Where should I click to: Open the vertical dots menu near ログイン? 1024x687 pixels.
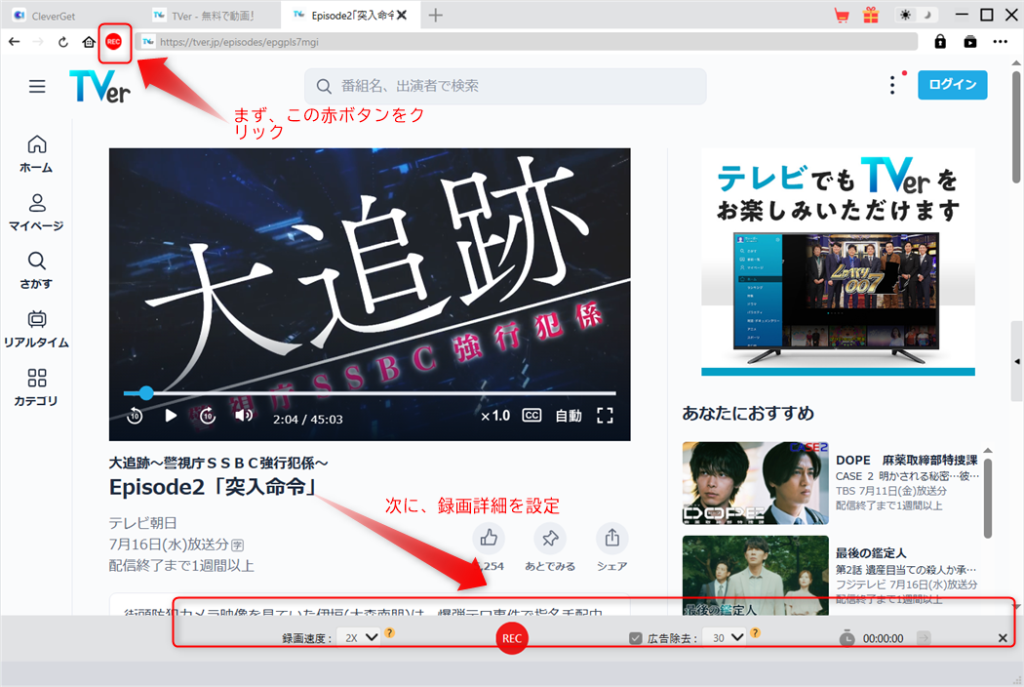pos(892,85)
